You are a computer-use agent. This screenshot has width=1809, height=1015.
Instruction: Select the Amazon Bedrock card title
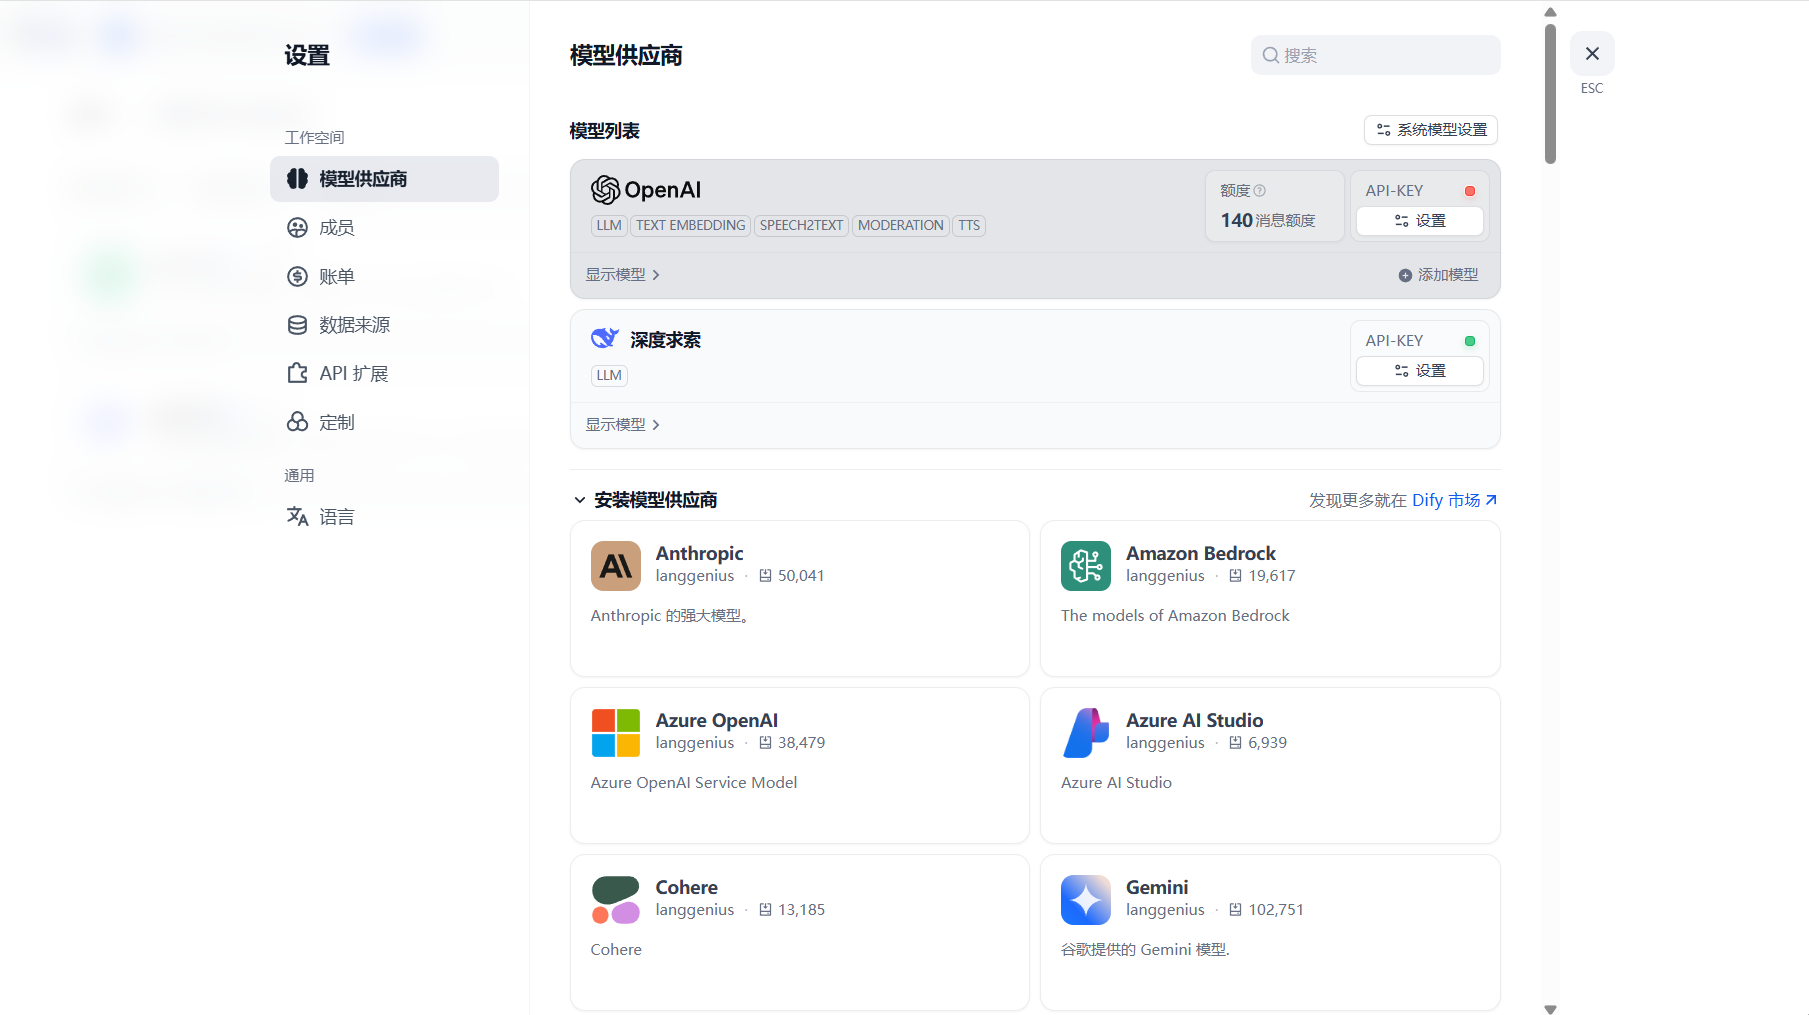tap(1201, 554)
